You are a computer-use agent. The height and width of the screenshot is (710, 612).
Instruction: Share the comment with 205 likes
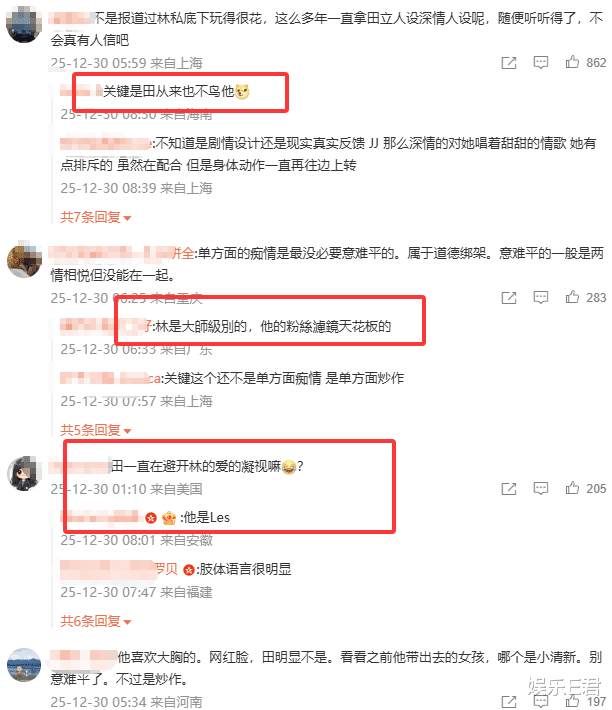click(509, 489)
